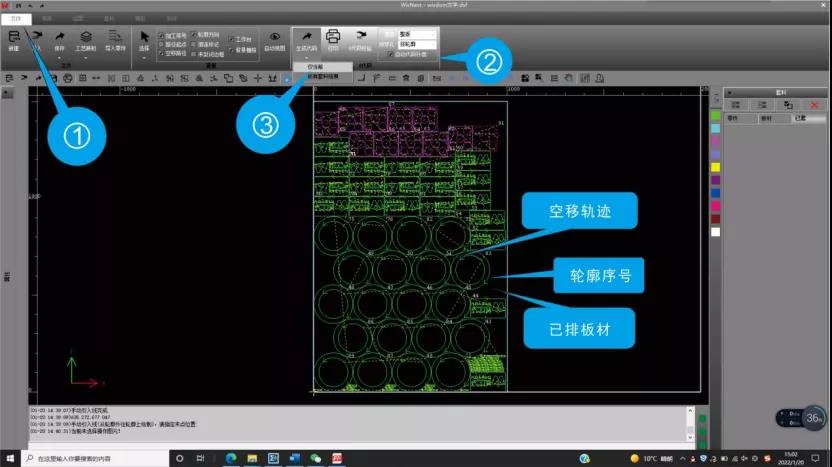Click the 打印 printer icon in ribbon
This screenshot has height=467, width=832.
(333, 36)
